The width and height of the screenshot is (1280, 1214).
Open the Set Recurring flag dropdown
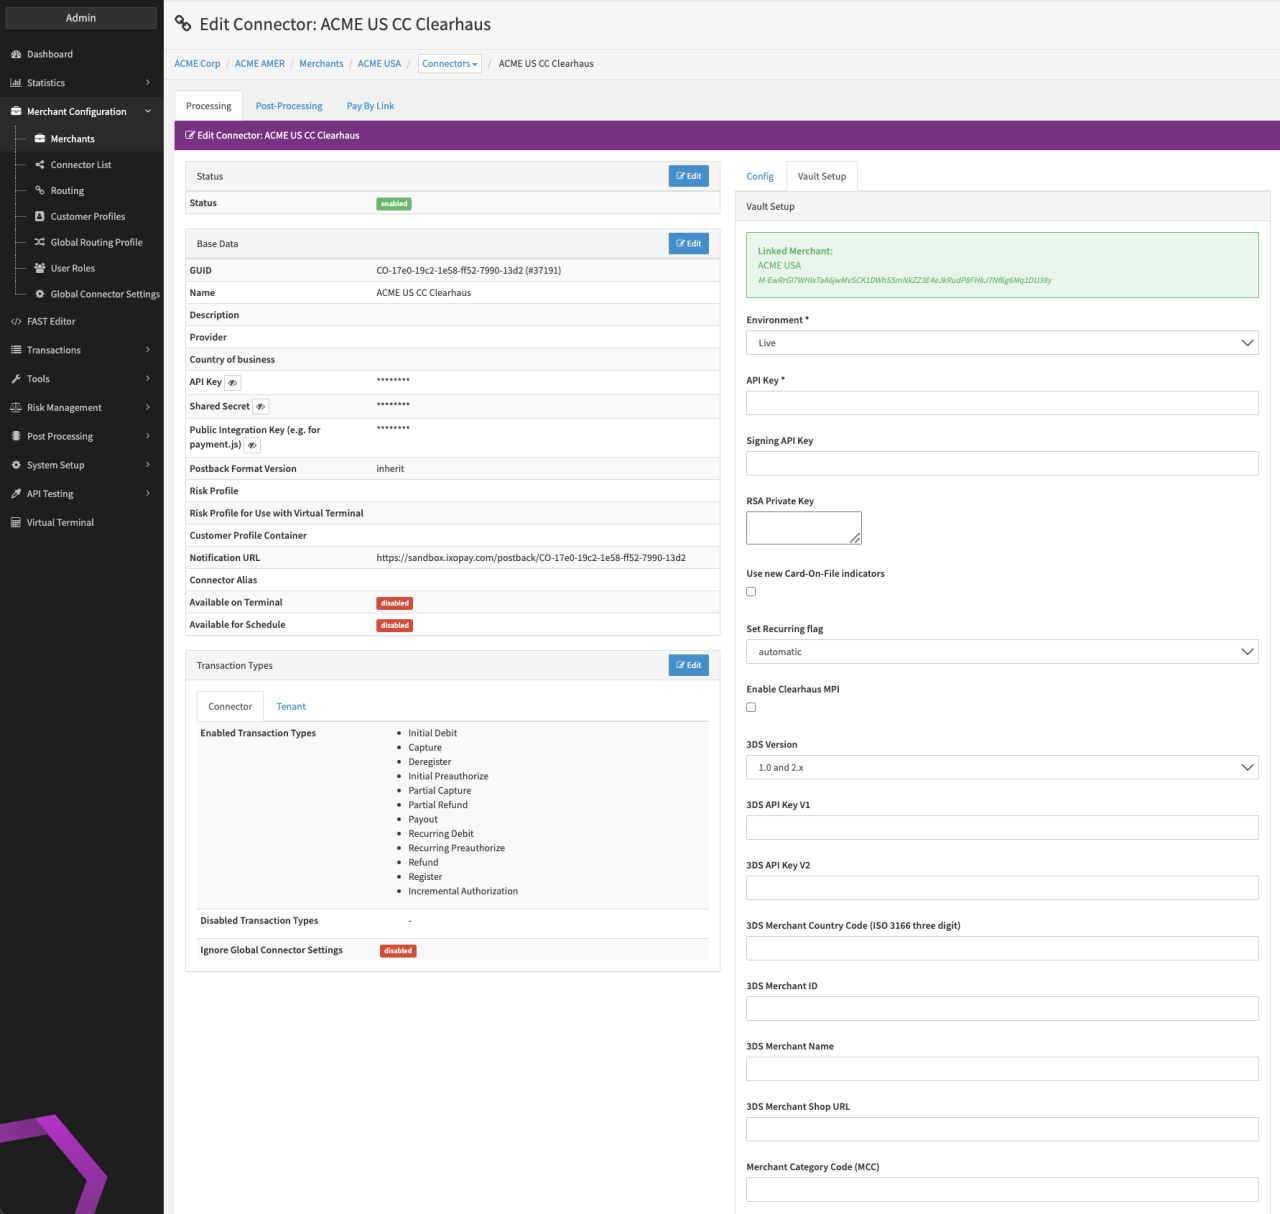click(1001, 652)
